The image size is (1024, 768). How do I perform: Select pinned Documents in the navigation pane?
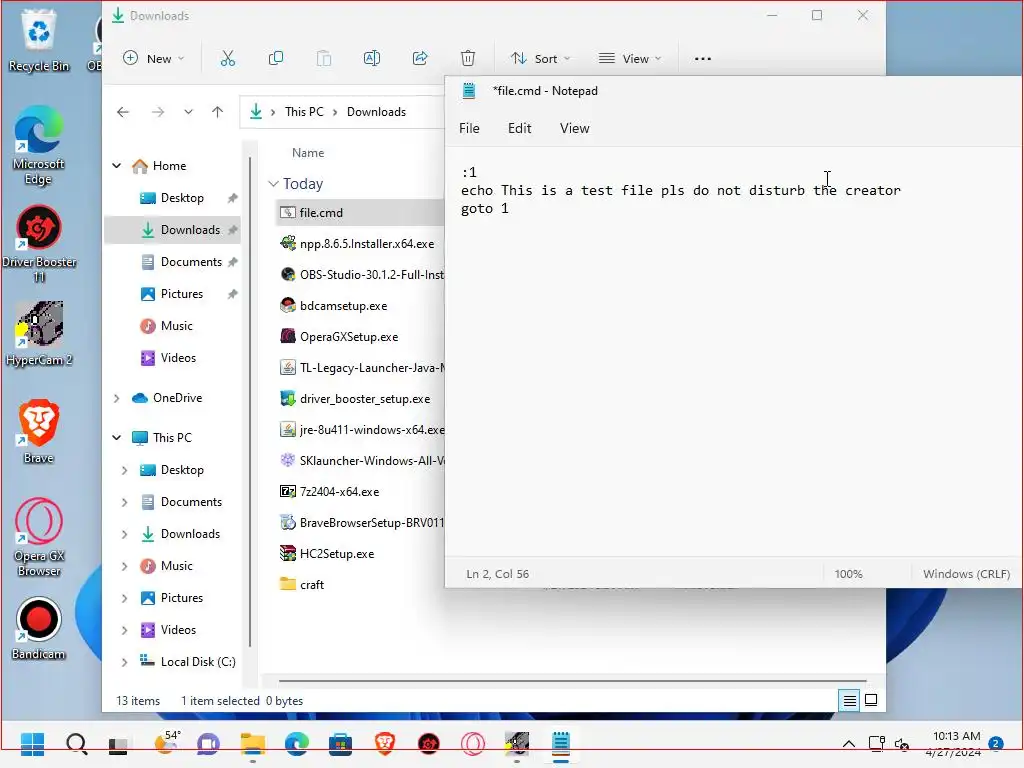(x=172, y=262)
